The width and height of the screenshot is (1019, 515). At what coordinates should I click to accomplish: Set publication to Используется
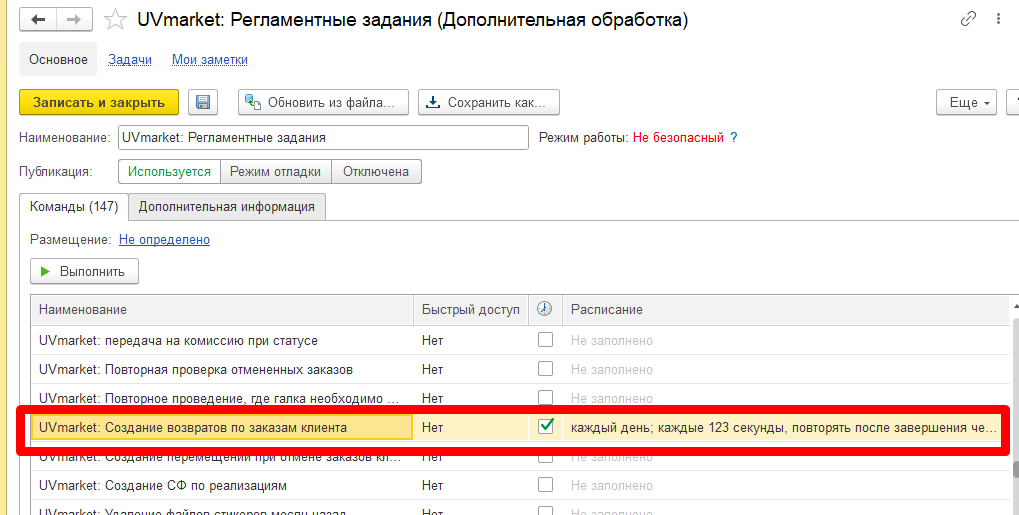click(170, 172)
